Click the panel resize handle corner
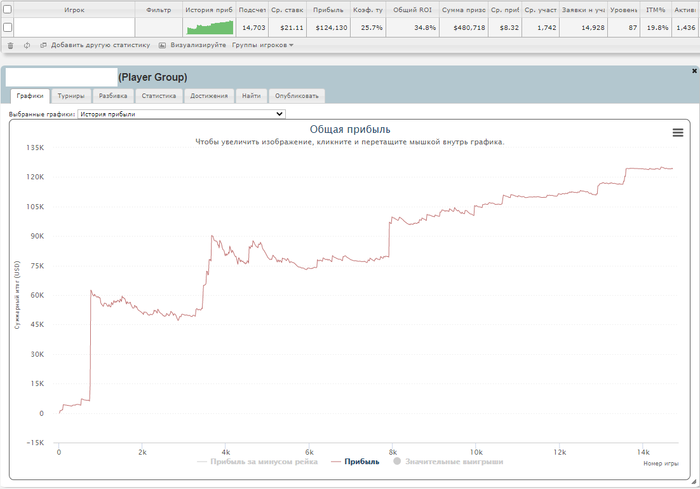Image resolution: width=700 pixels, height=489 pixels. 693,481
